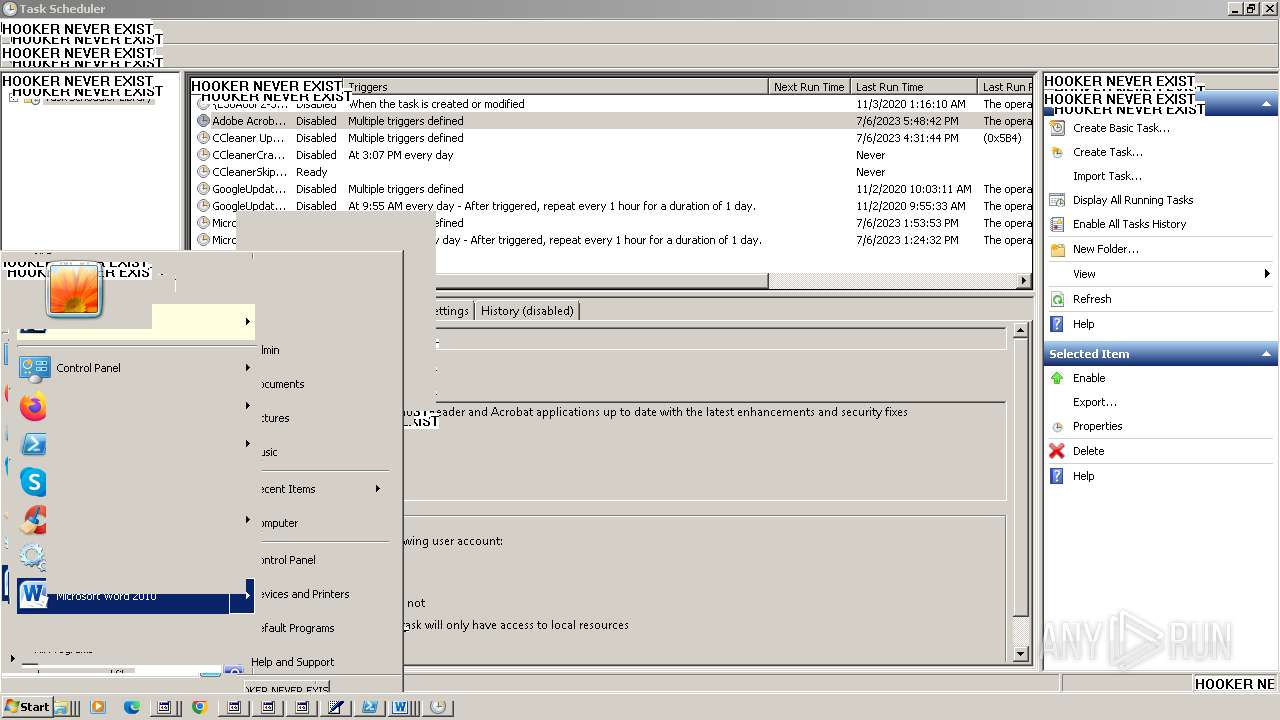
Task: Select the CCleanerSkip… Ready task row
Action: click(612, 172)
